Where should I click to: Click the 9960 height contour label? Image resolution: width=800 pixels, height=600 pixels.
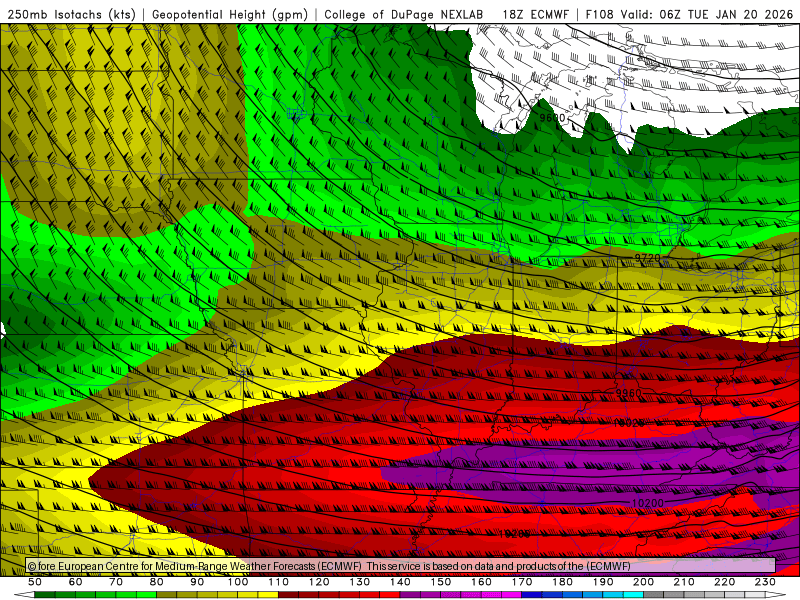tap(628, 393)
